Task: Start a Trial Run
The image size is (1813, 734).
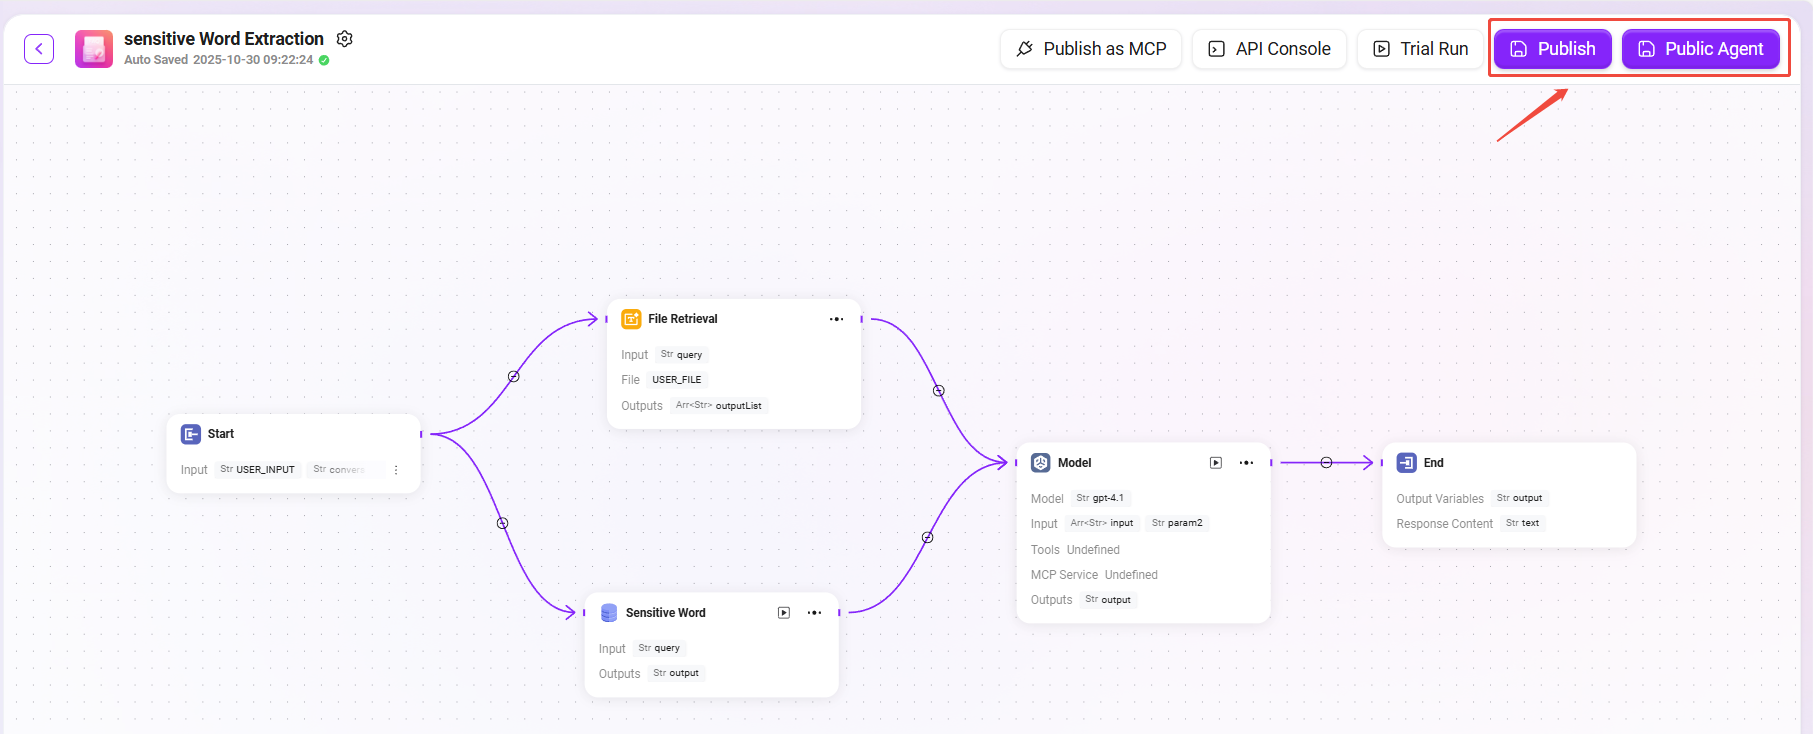Action: [1420, 49]
